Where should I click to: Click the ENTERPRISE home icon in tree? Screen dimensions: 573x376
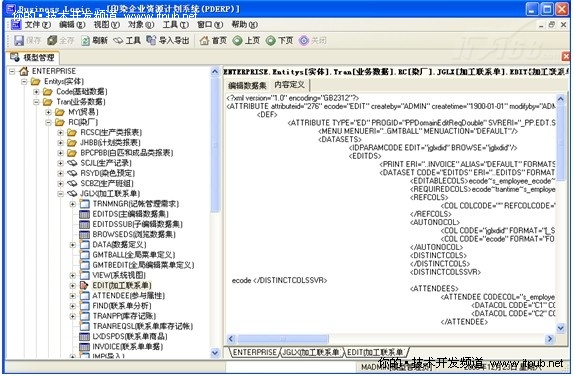[x=24, y=71]
